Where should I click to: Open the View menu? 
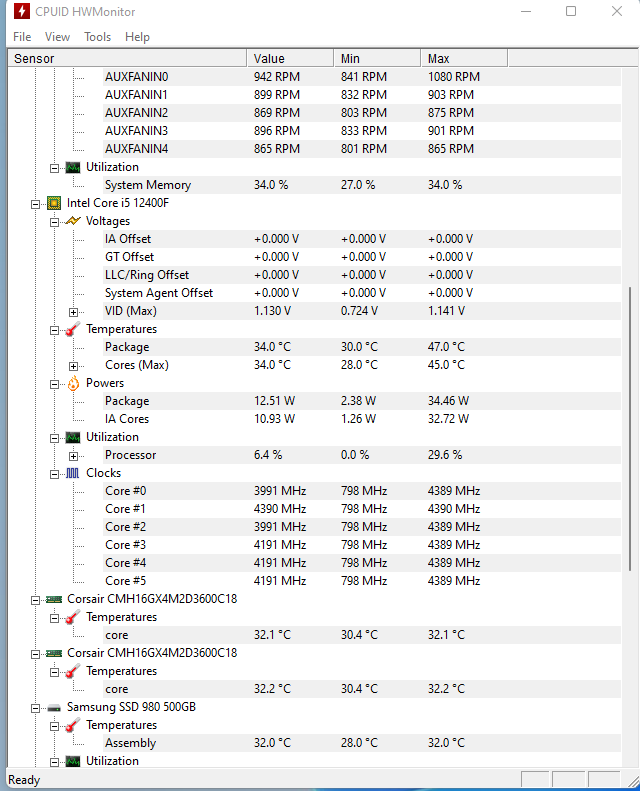click(57, 37)
